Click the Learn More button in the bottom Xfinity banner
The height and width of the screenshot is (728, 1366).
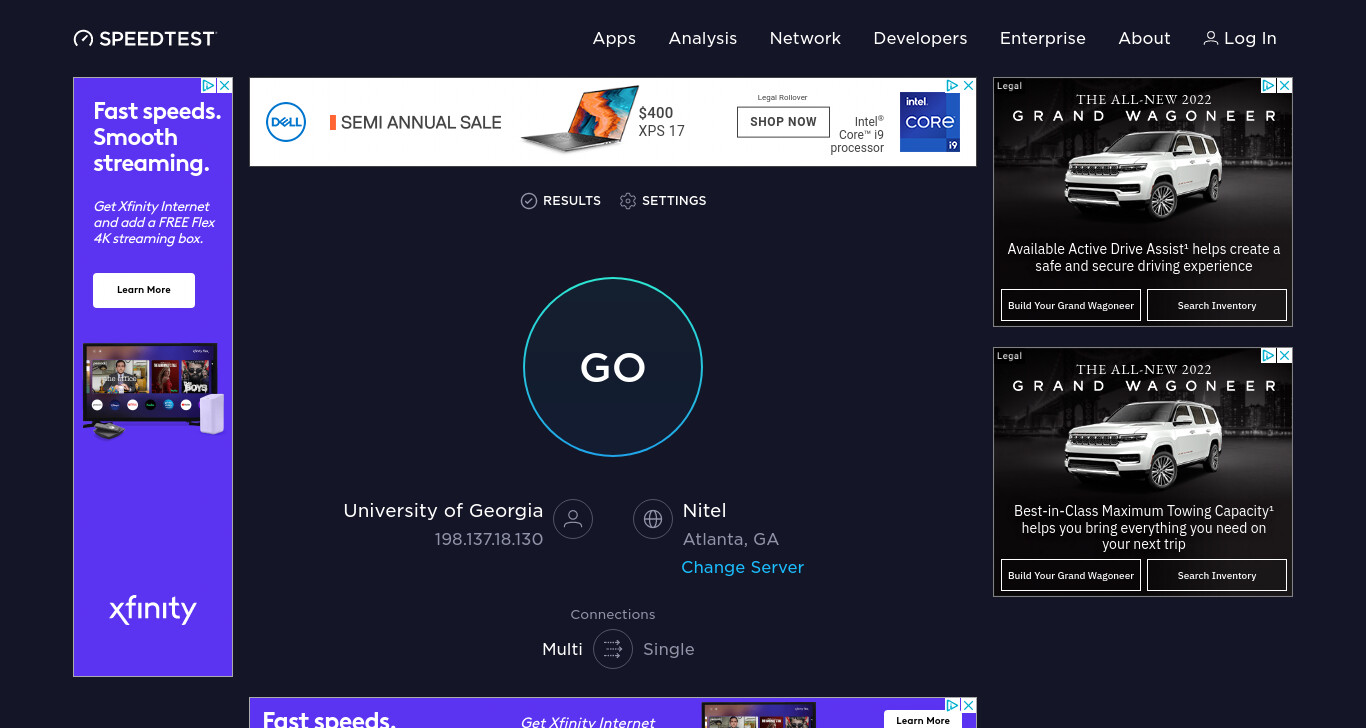coord(923,719)
